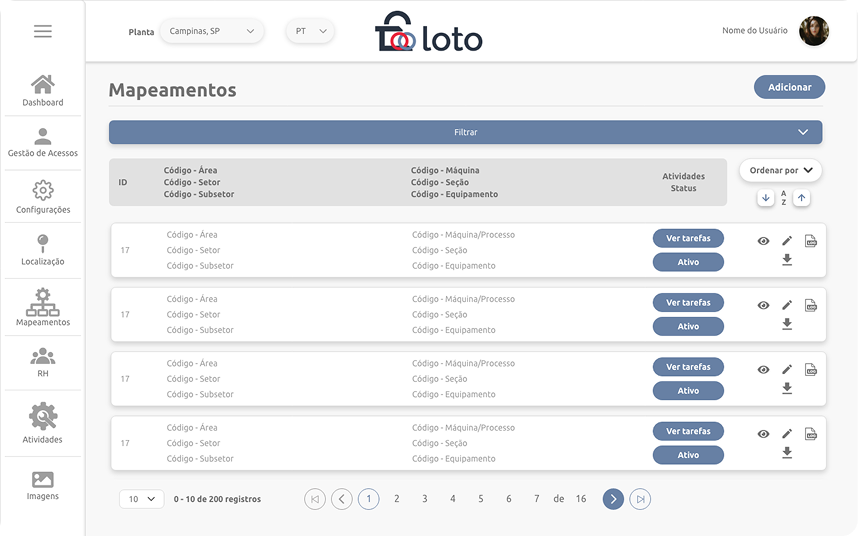
Task: Go to the previous page arrow
Action: pos(341,499)
